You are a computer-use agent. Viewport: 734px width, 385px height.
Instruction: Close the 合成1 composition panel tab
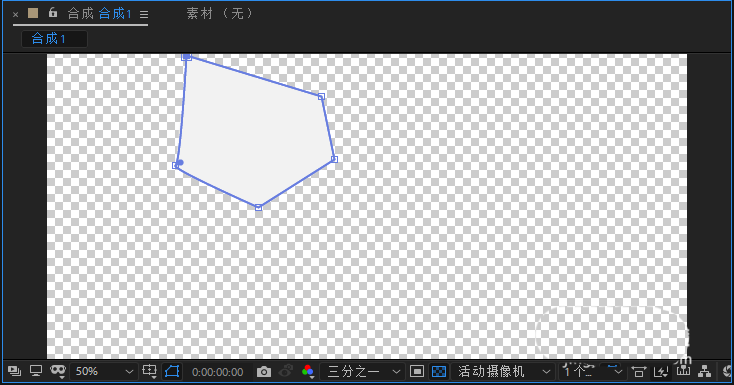pos(15,15)
